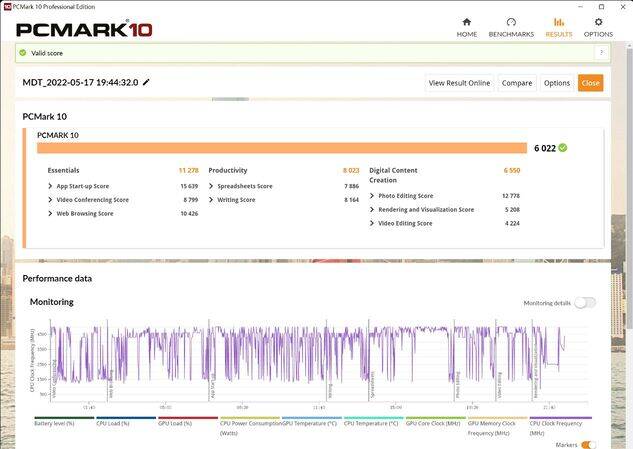This screenshot has height=449, width=633.
Task: Click the Digital Content Creation heading
Action: [393, 175]
